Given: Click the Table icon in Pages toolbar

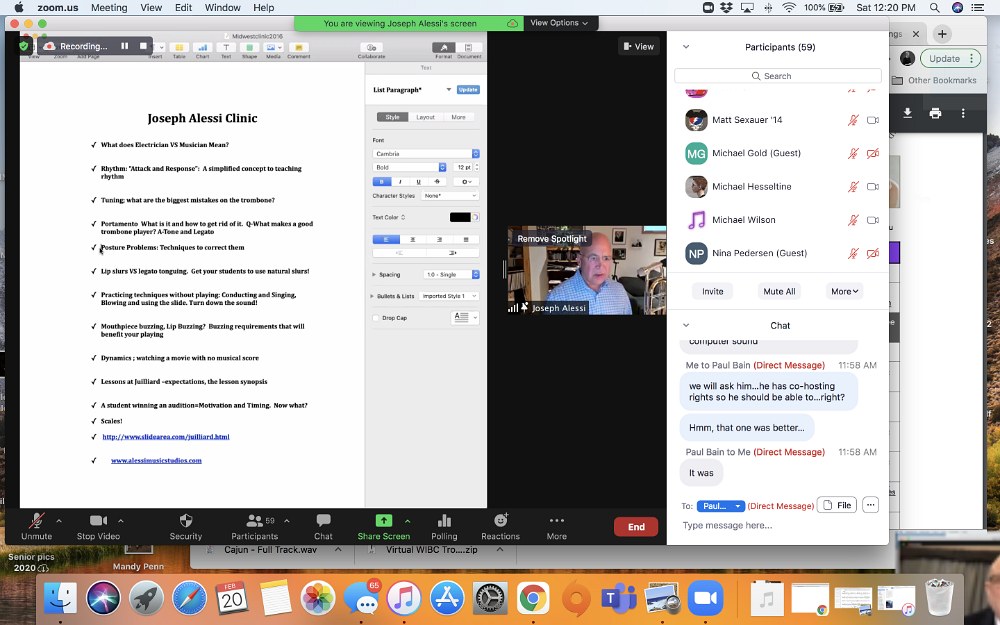Looking at the screenshot, I should pyautogui.click(x=179, y=48).
